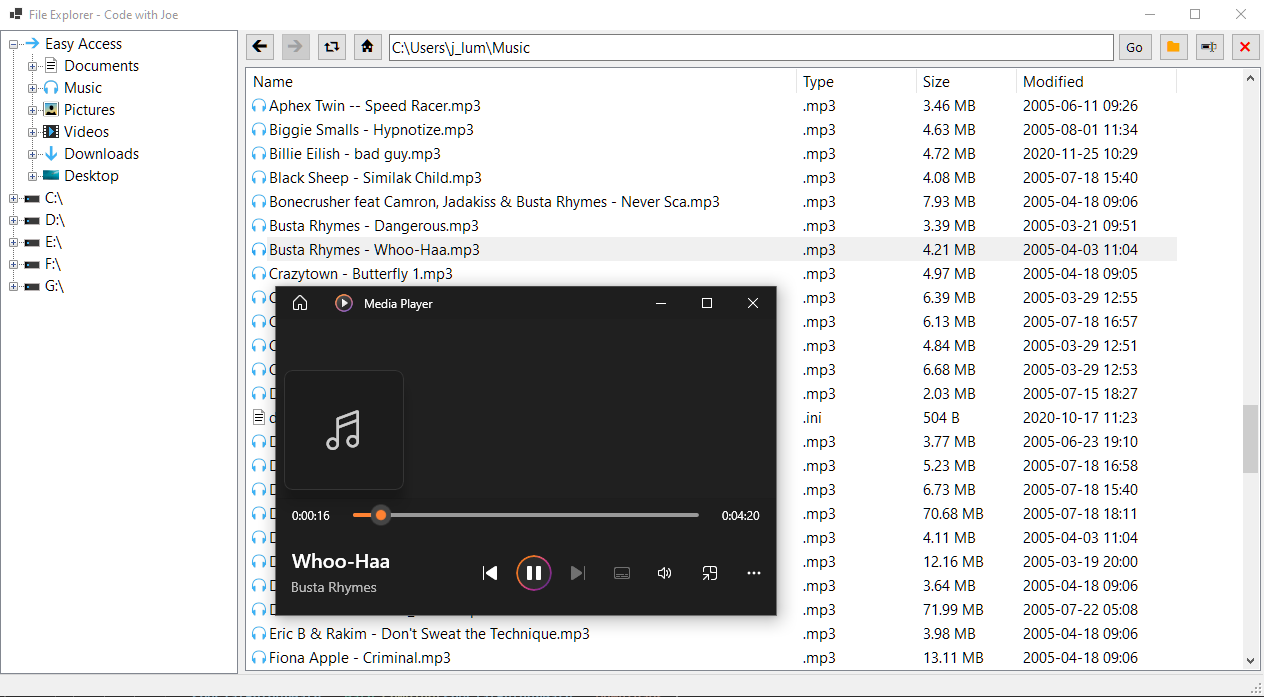
Task: Pause the currently playing song
Action: 534,572
